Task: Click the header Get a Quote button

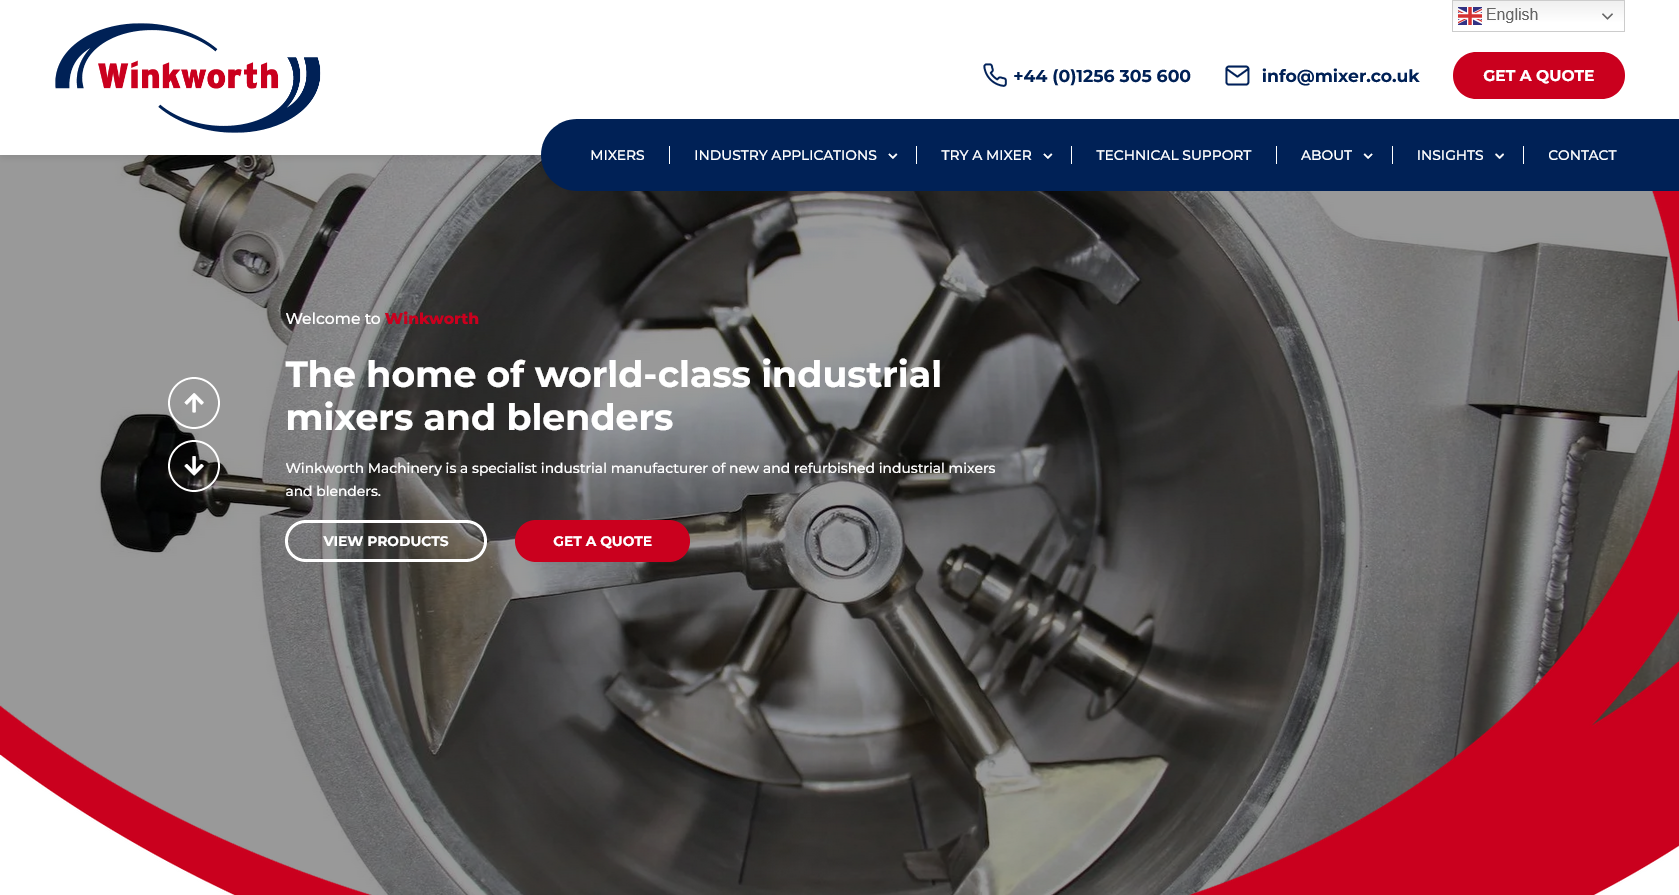Action: 1538,76
